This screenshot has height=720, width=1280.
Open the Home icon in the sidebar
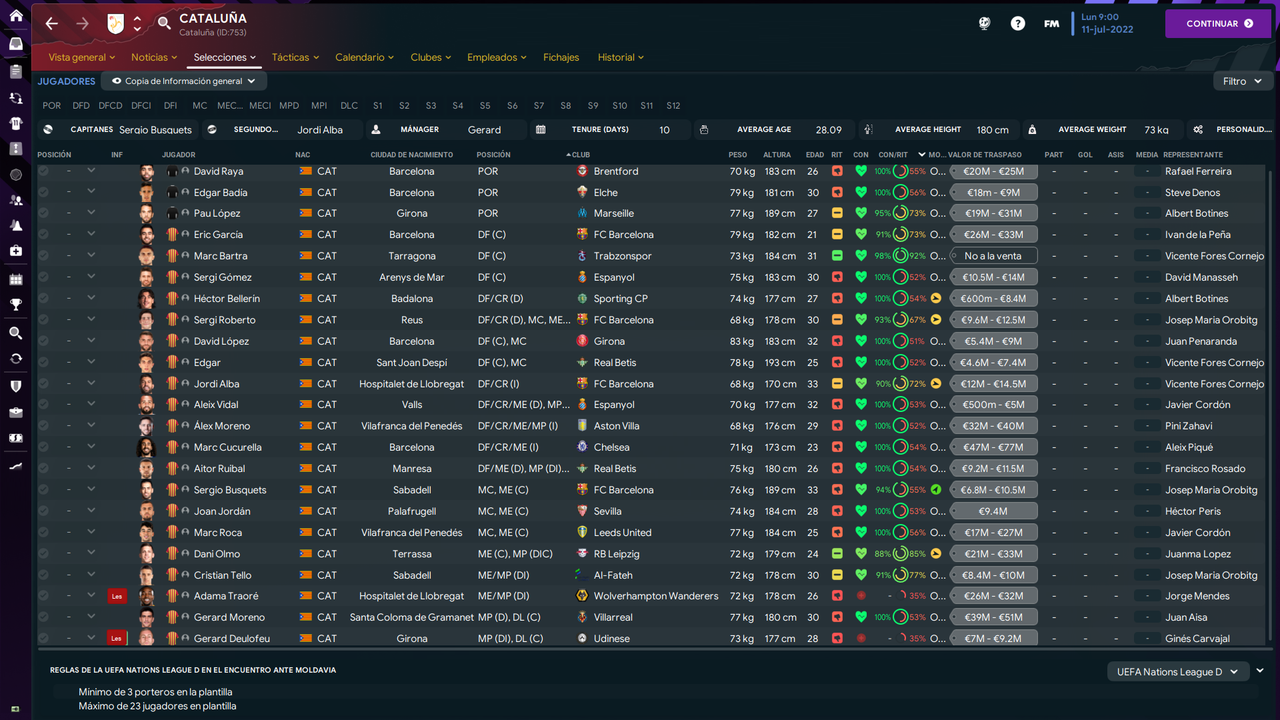tap(15, 16)
